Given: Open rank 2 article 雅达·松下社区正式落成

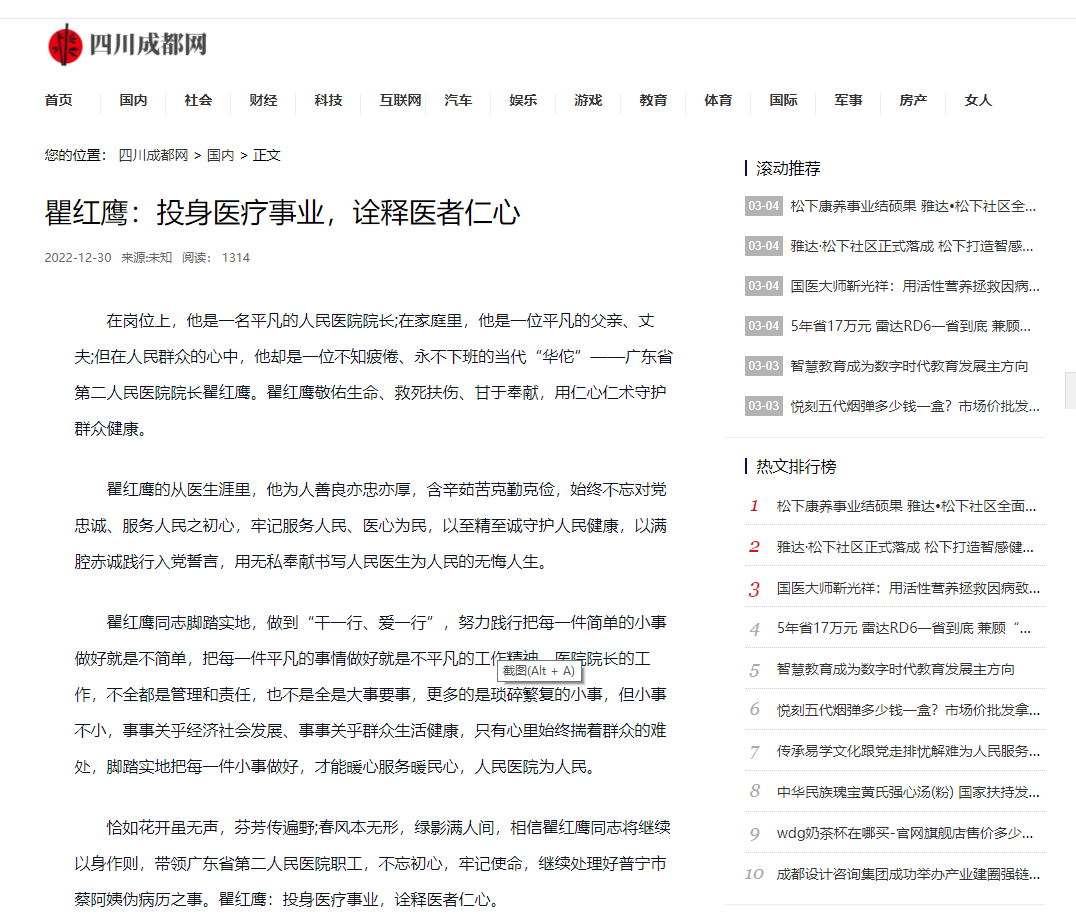Looking at the screenshot, I should (904, 547).
